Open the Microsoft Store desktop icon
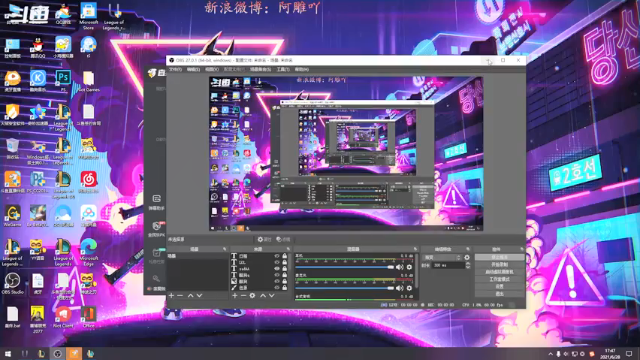 89,16
